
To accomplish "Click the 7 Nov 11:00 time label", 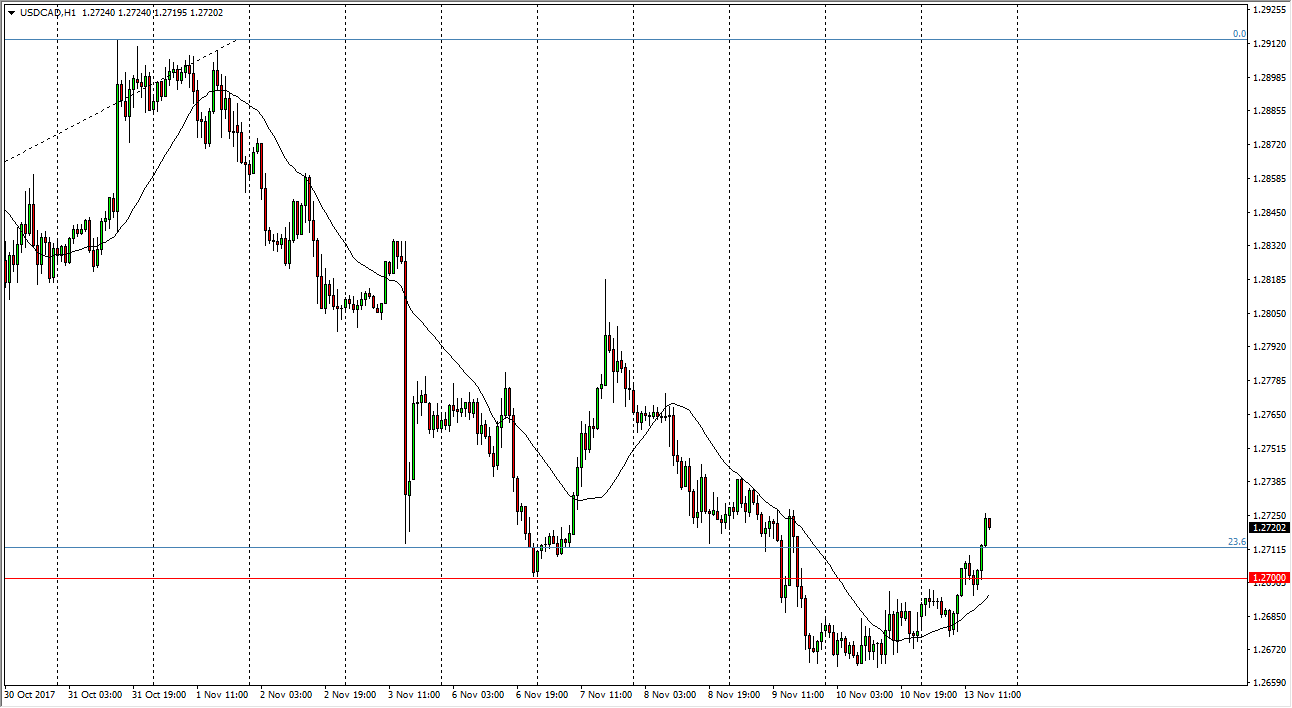I will (607, 695).
